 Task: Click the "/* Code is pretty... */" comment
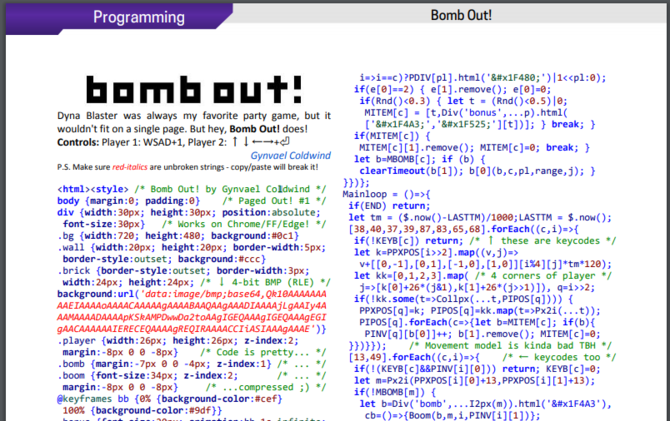coord(263,353)
